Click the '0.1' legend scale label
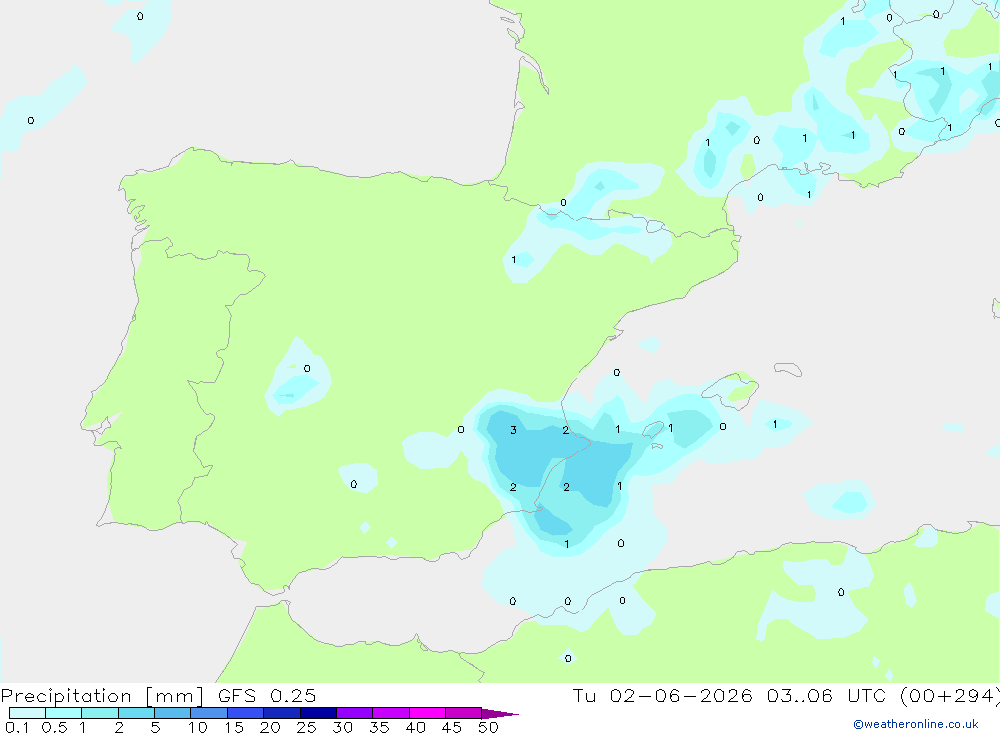Viewport: 1000px width, 733px height. pyautogui.click(x=17, y=727)
